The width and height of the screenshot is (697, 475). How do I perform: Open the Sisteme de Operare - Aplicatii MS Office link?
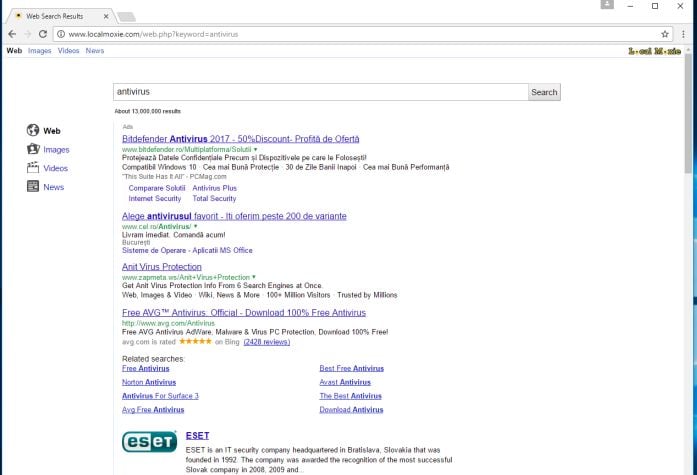tap(187, 250)
